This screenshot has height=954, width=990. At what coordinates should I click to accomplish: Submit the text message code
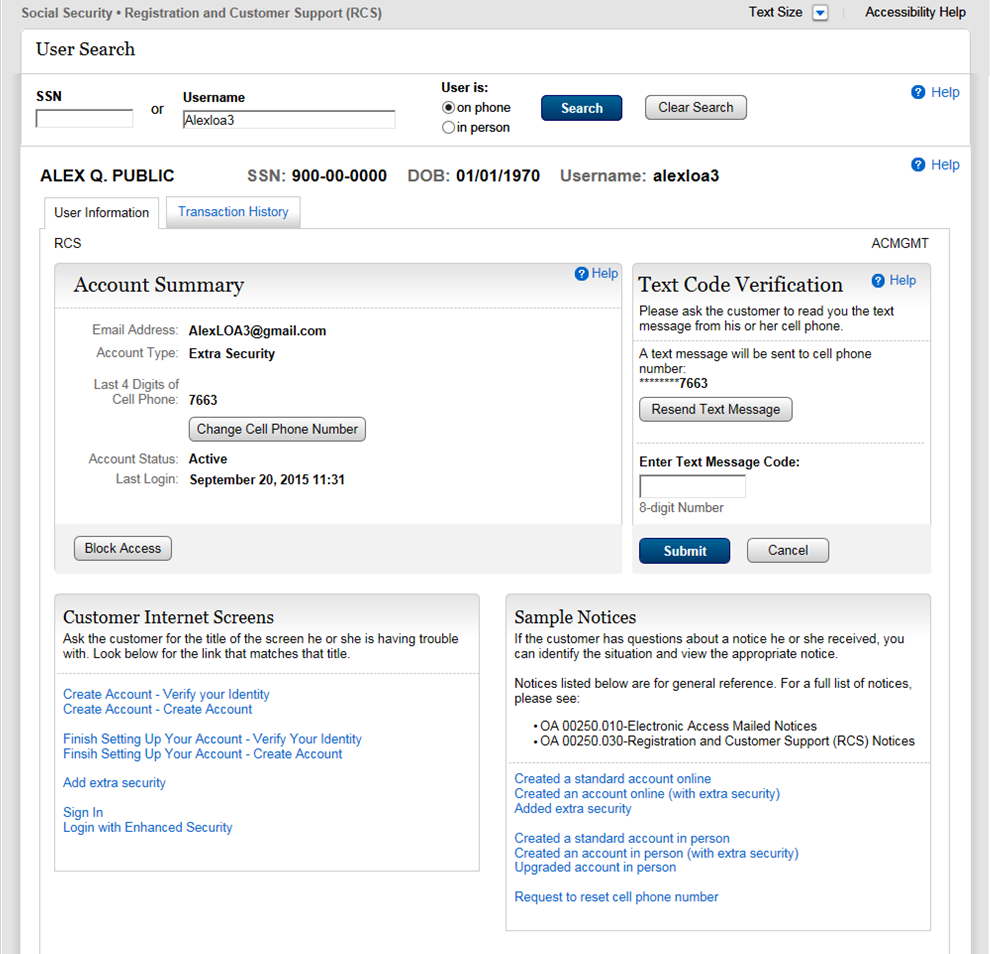pos(684,551)
